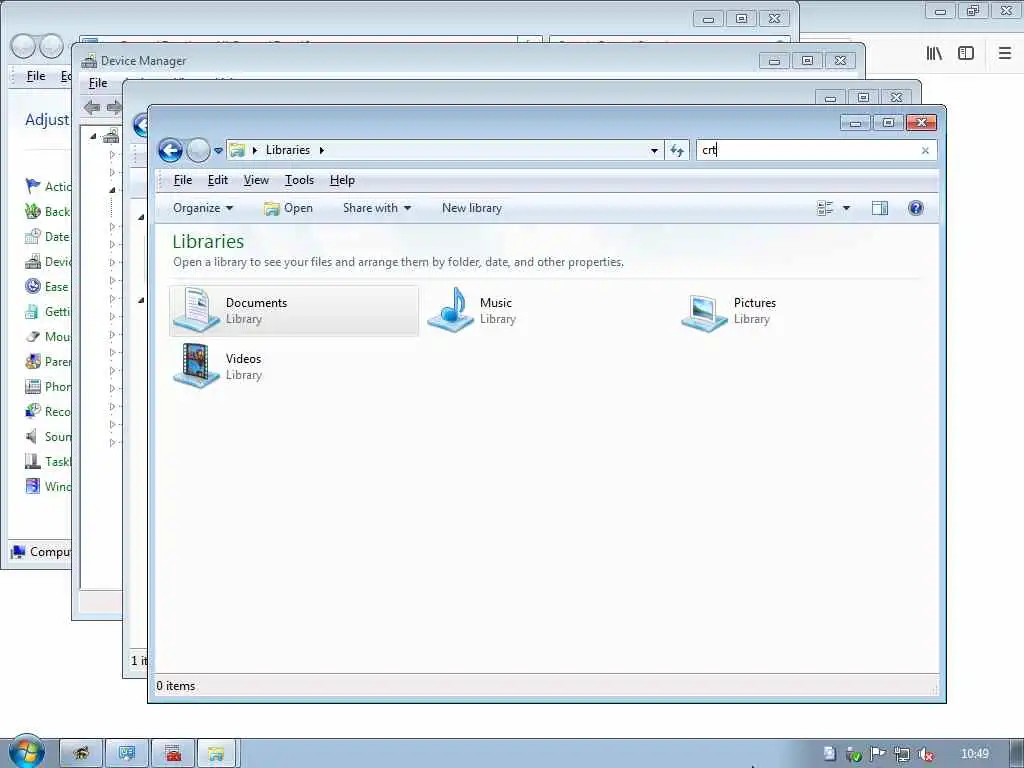The image size is (1024, 768).
Task: Open the Edit menu in Libraries window
Action: click(x=217, y=180)
